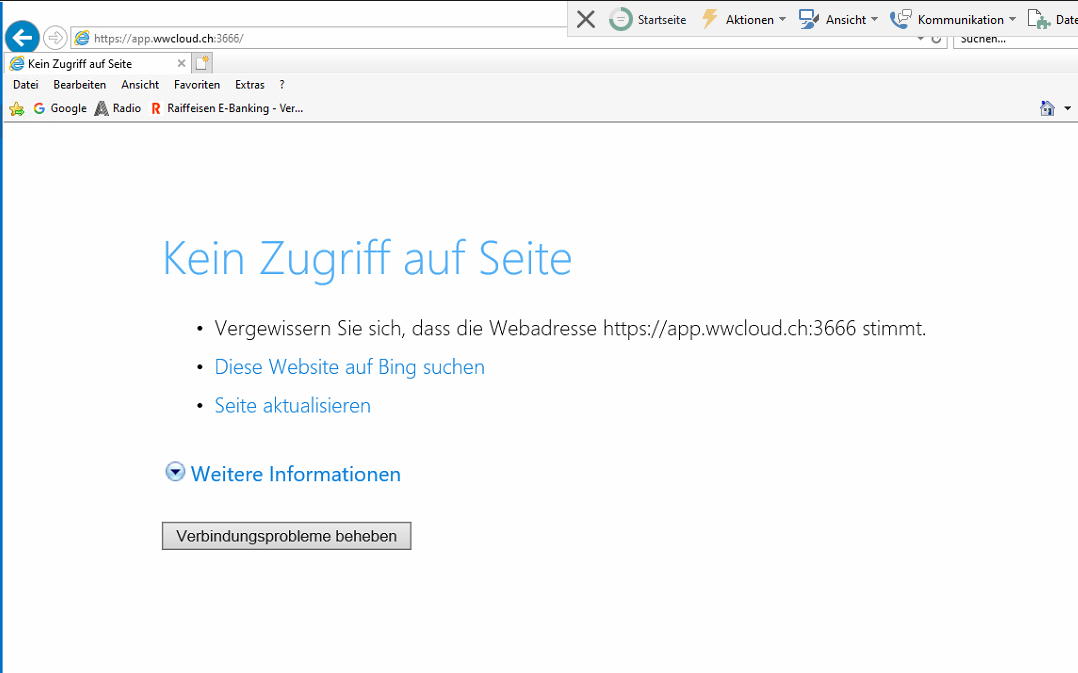Open the address bar history dropdown arrow
1078x673 pixels.
pyautogui.click(x=921, y=39)
